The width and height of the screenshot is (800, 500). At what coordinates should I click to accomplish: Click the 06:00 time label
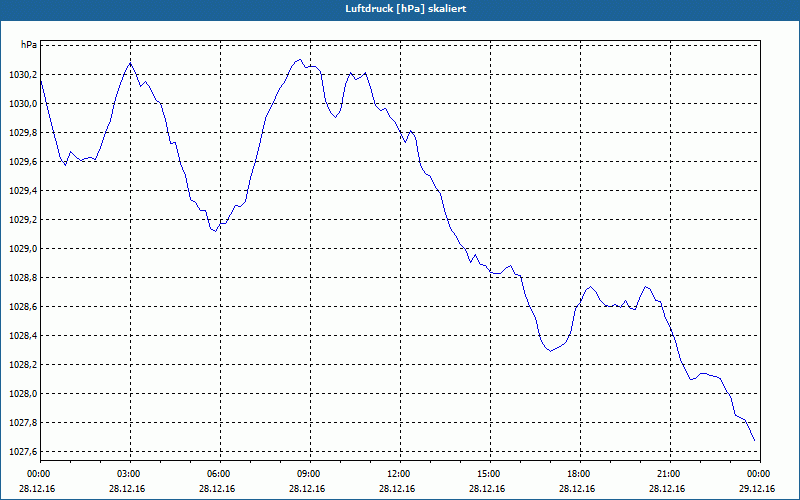(220, 474)
